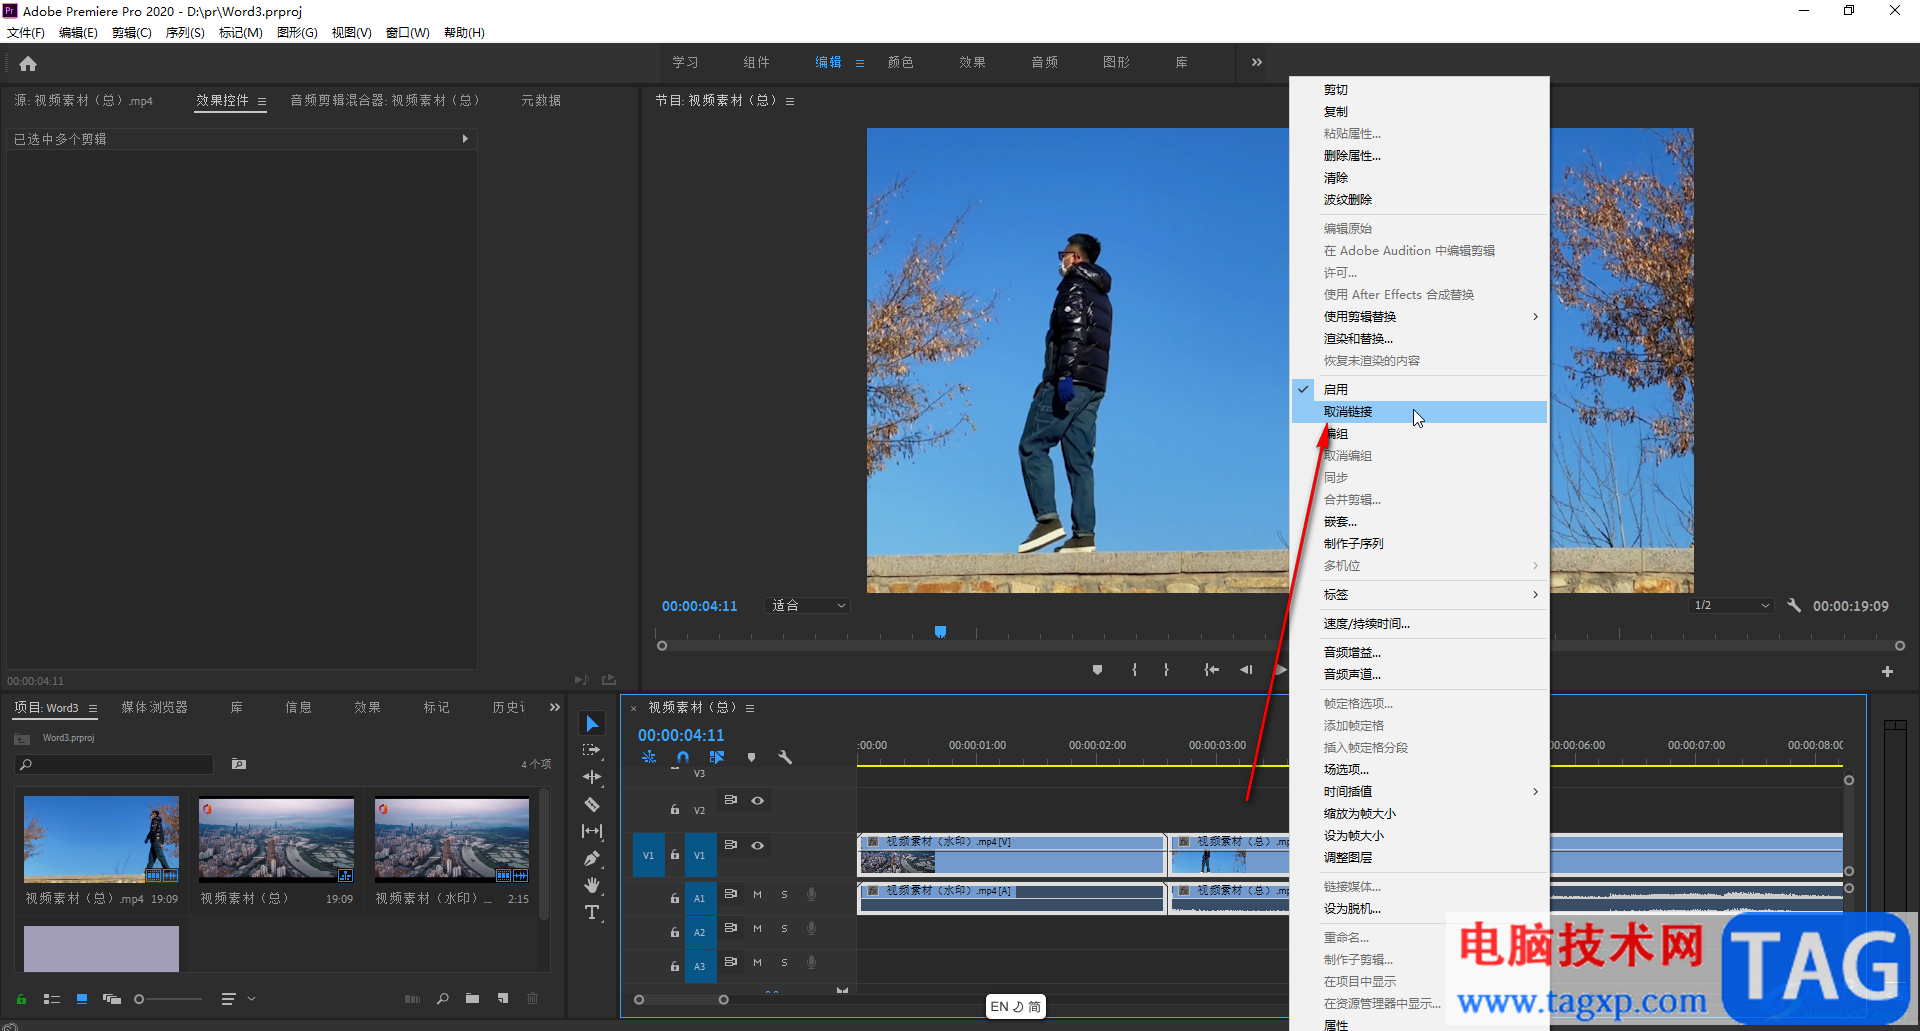Open the zoom level 适合 dropdown
This screenshot has width=1920, height=1031.
click(x=808, y=606)
